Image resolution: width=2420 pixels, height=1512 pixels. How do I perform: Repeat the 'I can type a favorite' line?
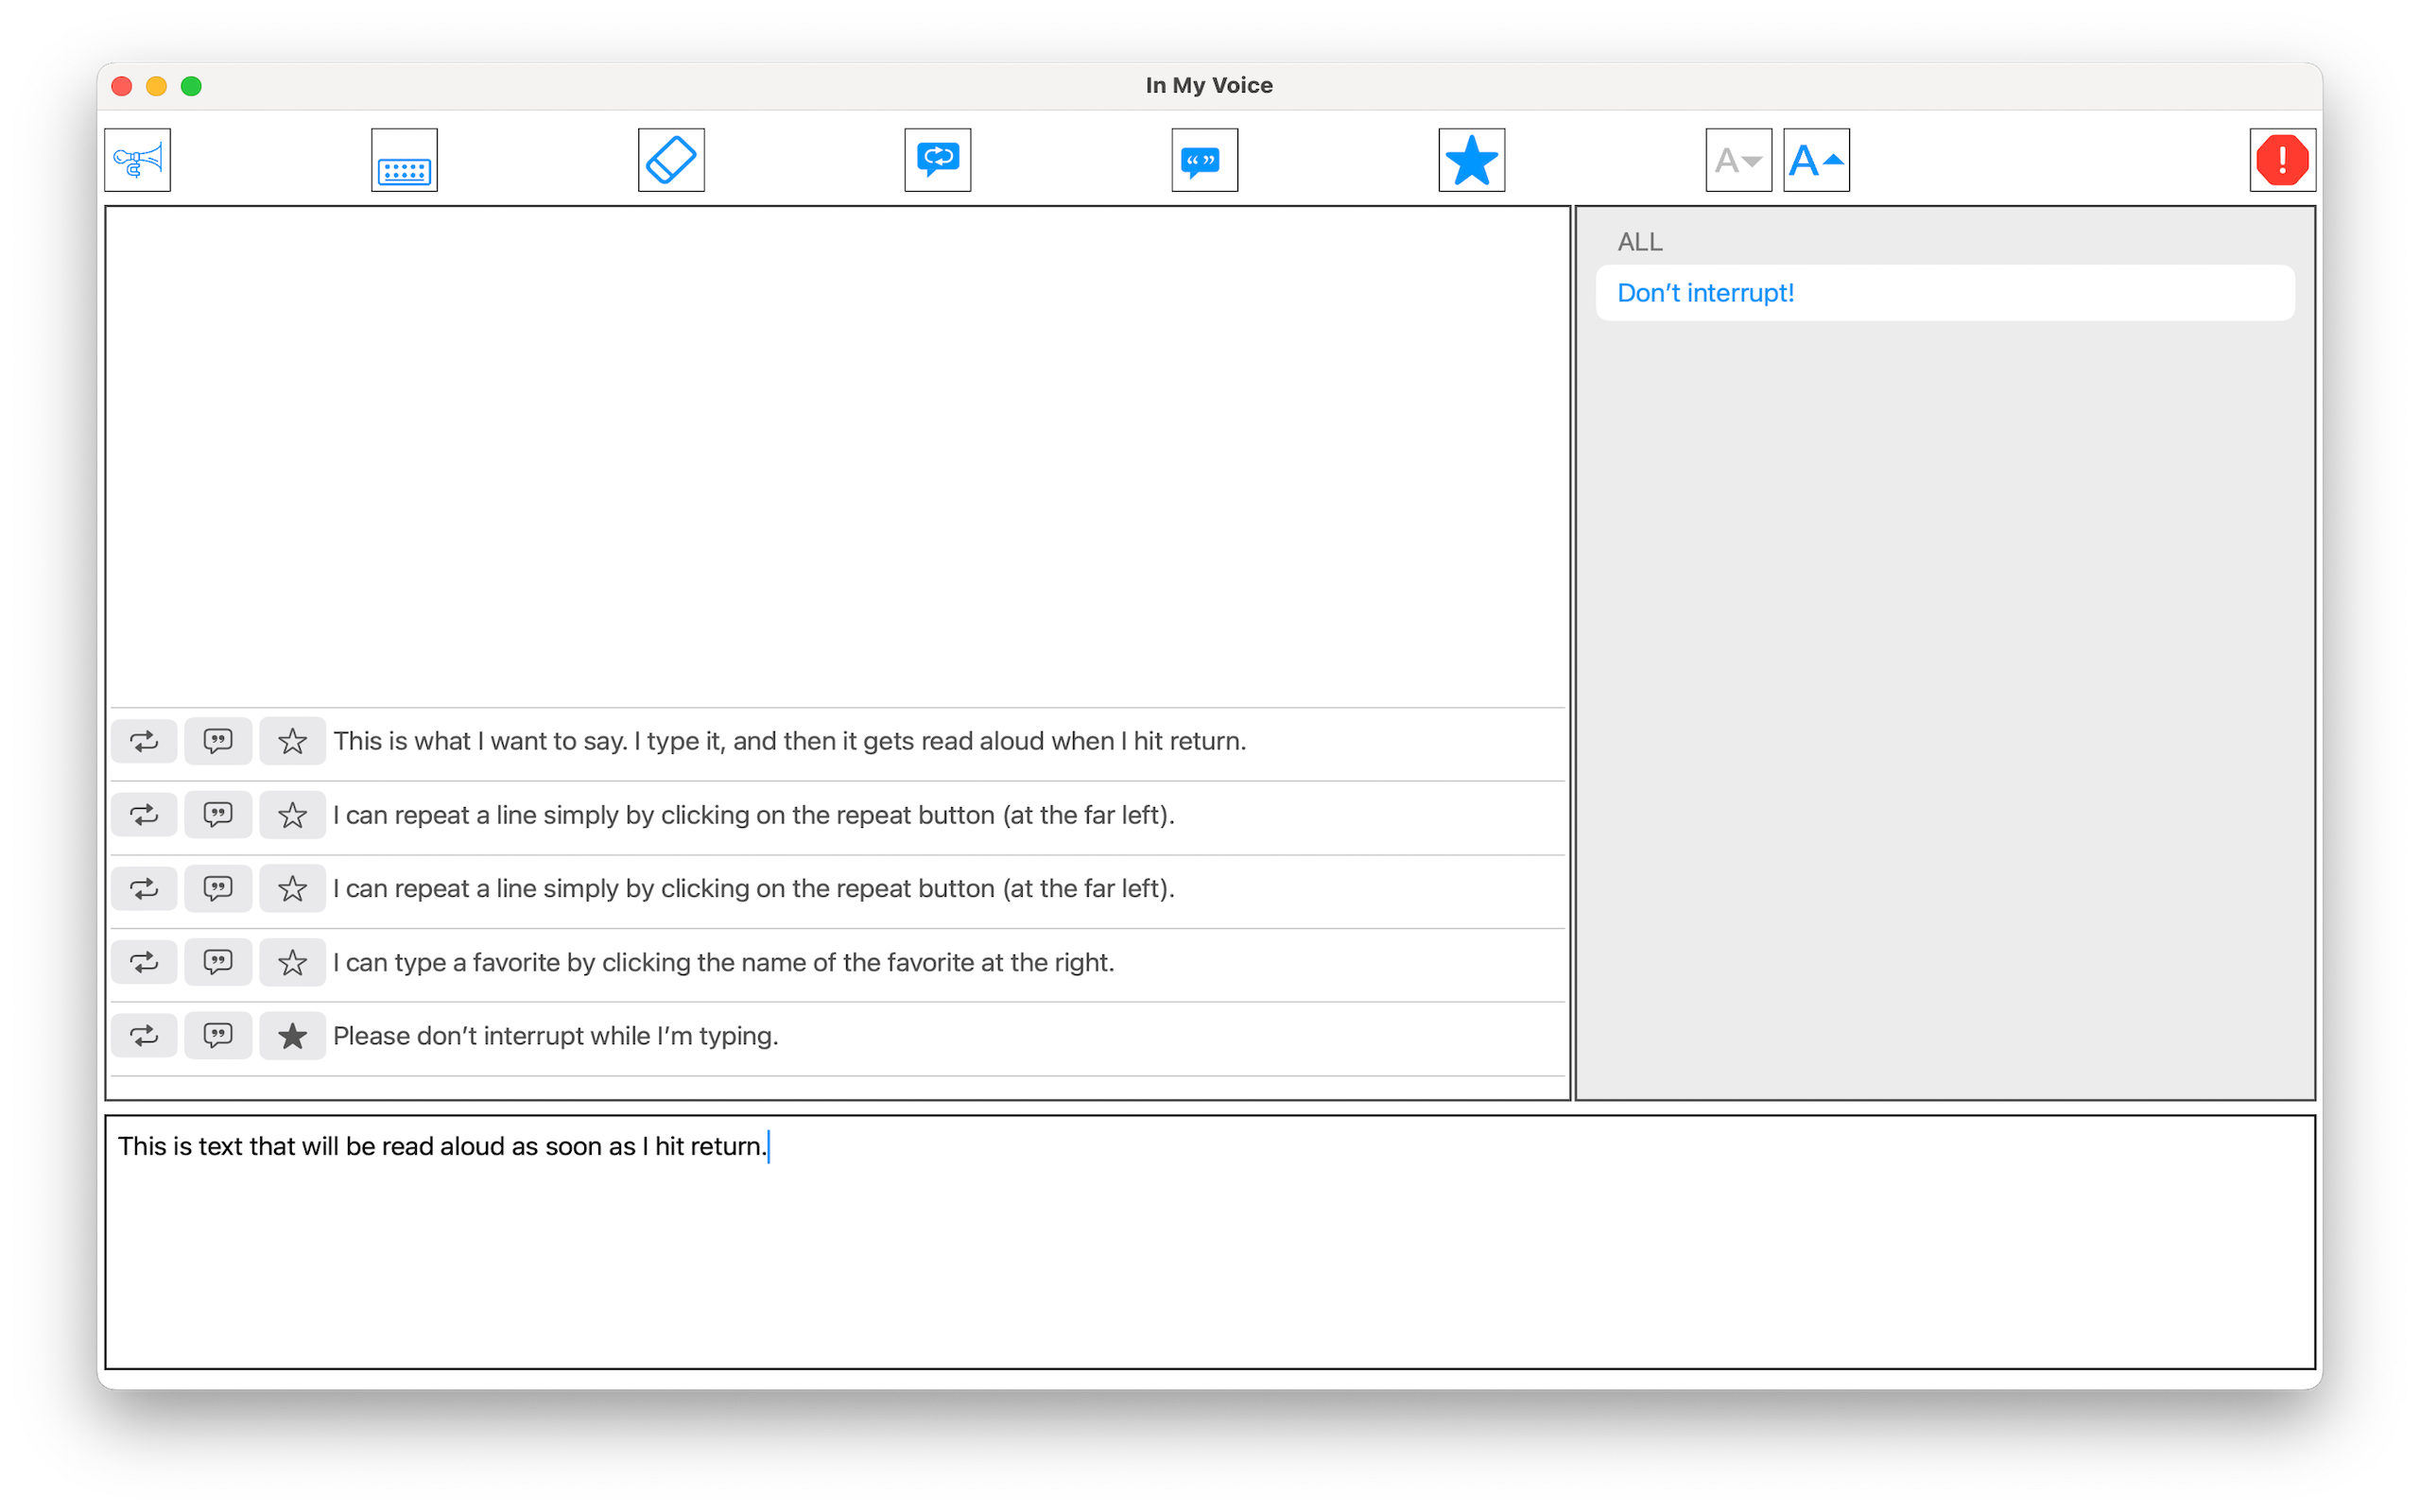click(x=144, y=963)
